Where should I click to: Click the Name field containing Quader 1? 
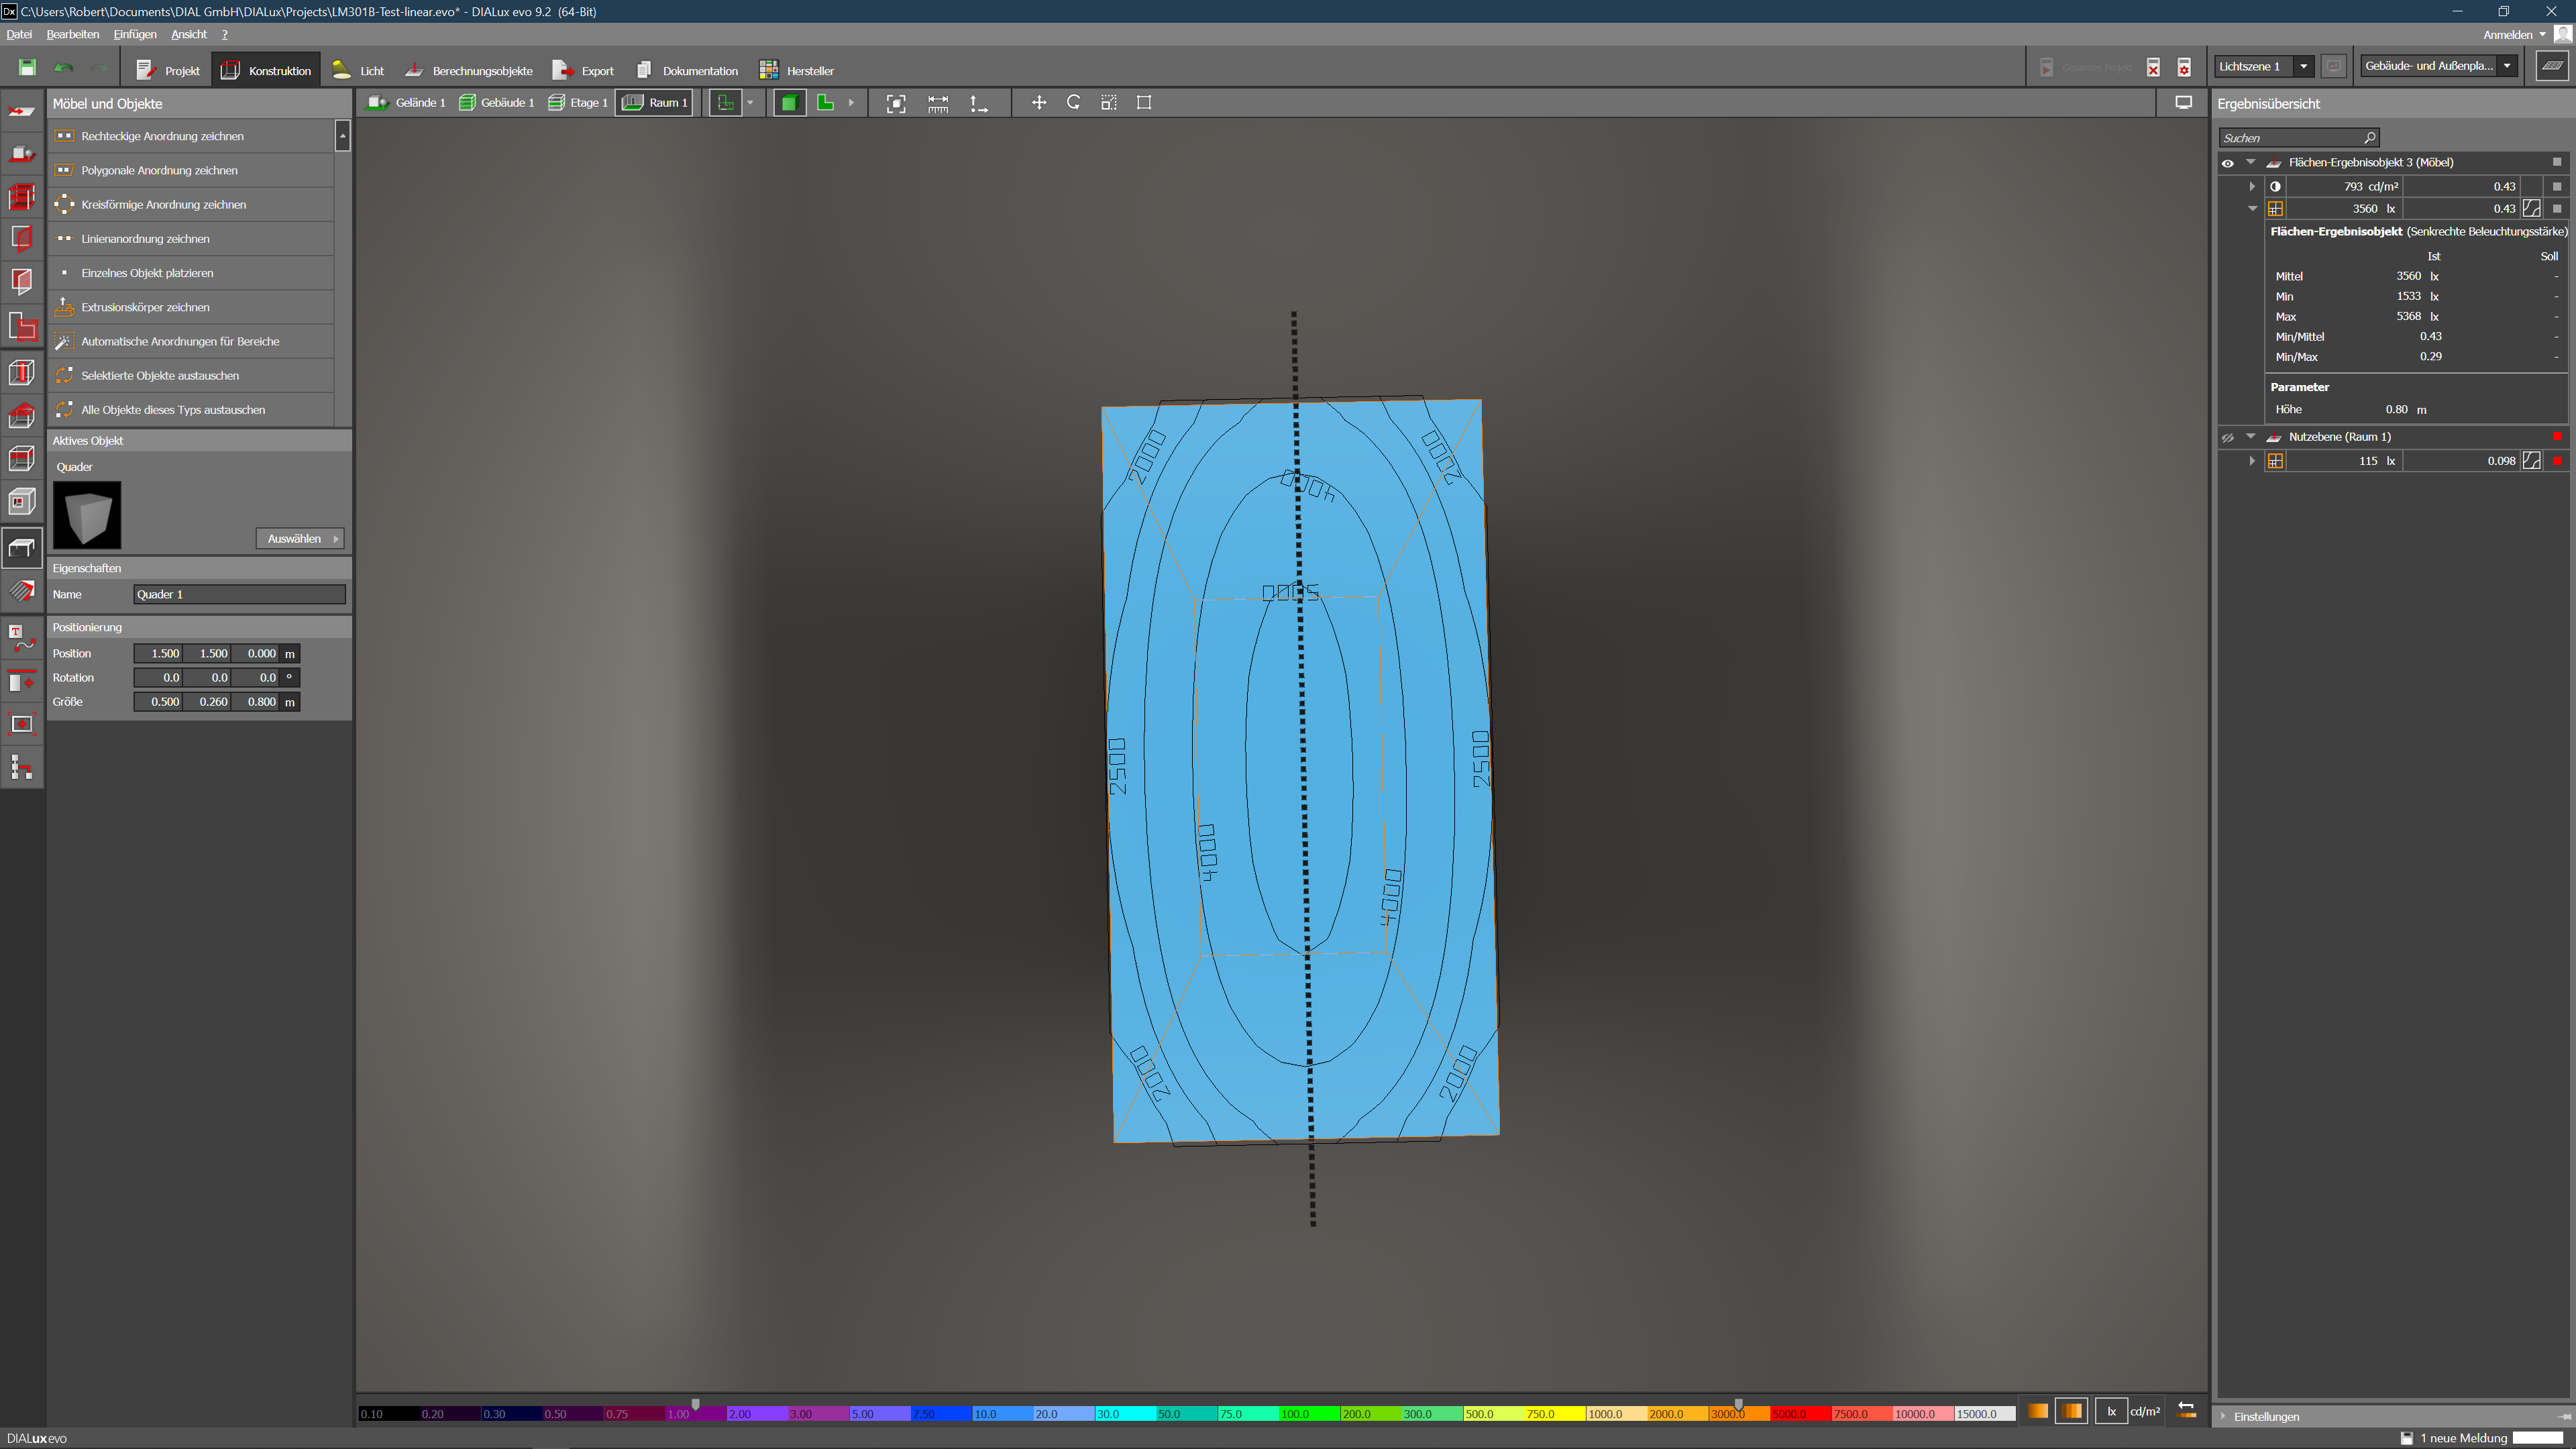click(239, 595)
